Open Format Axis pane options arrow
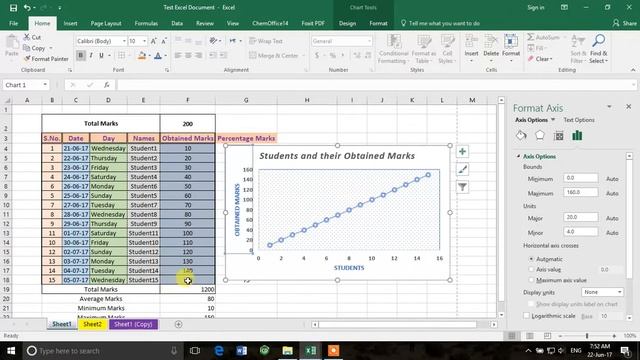This screenshot has height=360, width=640. (609, 107)
